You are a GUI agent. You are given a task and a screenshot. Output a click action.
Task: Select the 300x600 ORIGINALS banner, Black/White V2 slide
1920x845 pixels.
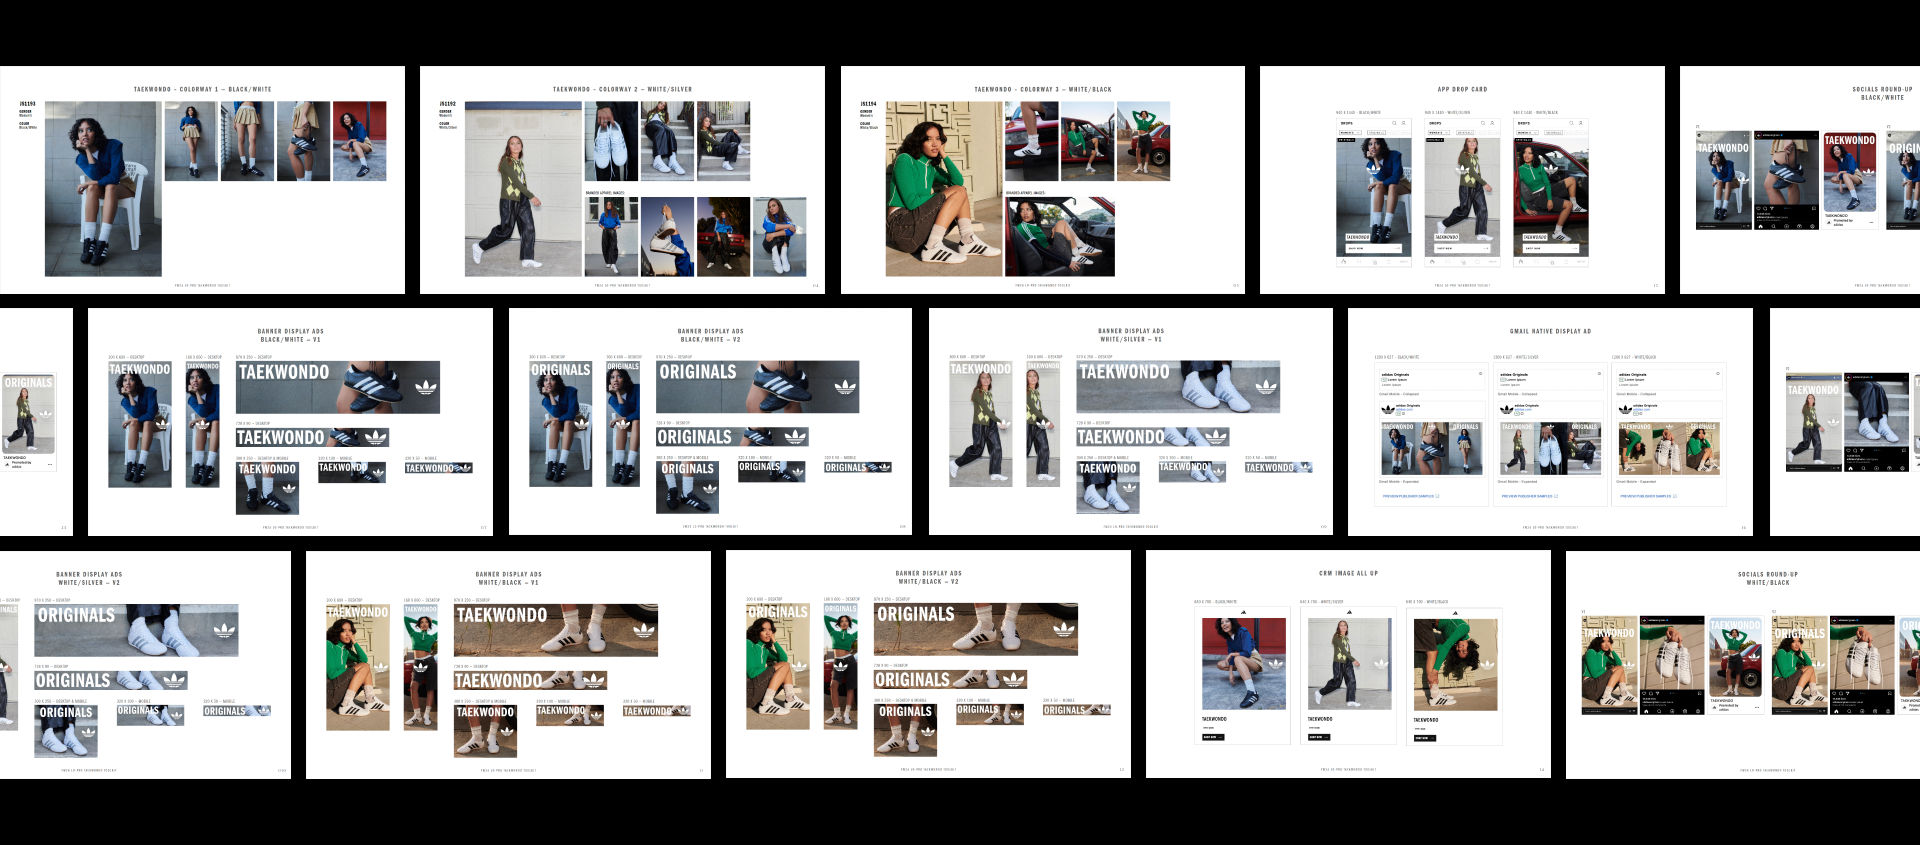point(560,424)
